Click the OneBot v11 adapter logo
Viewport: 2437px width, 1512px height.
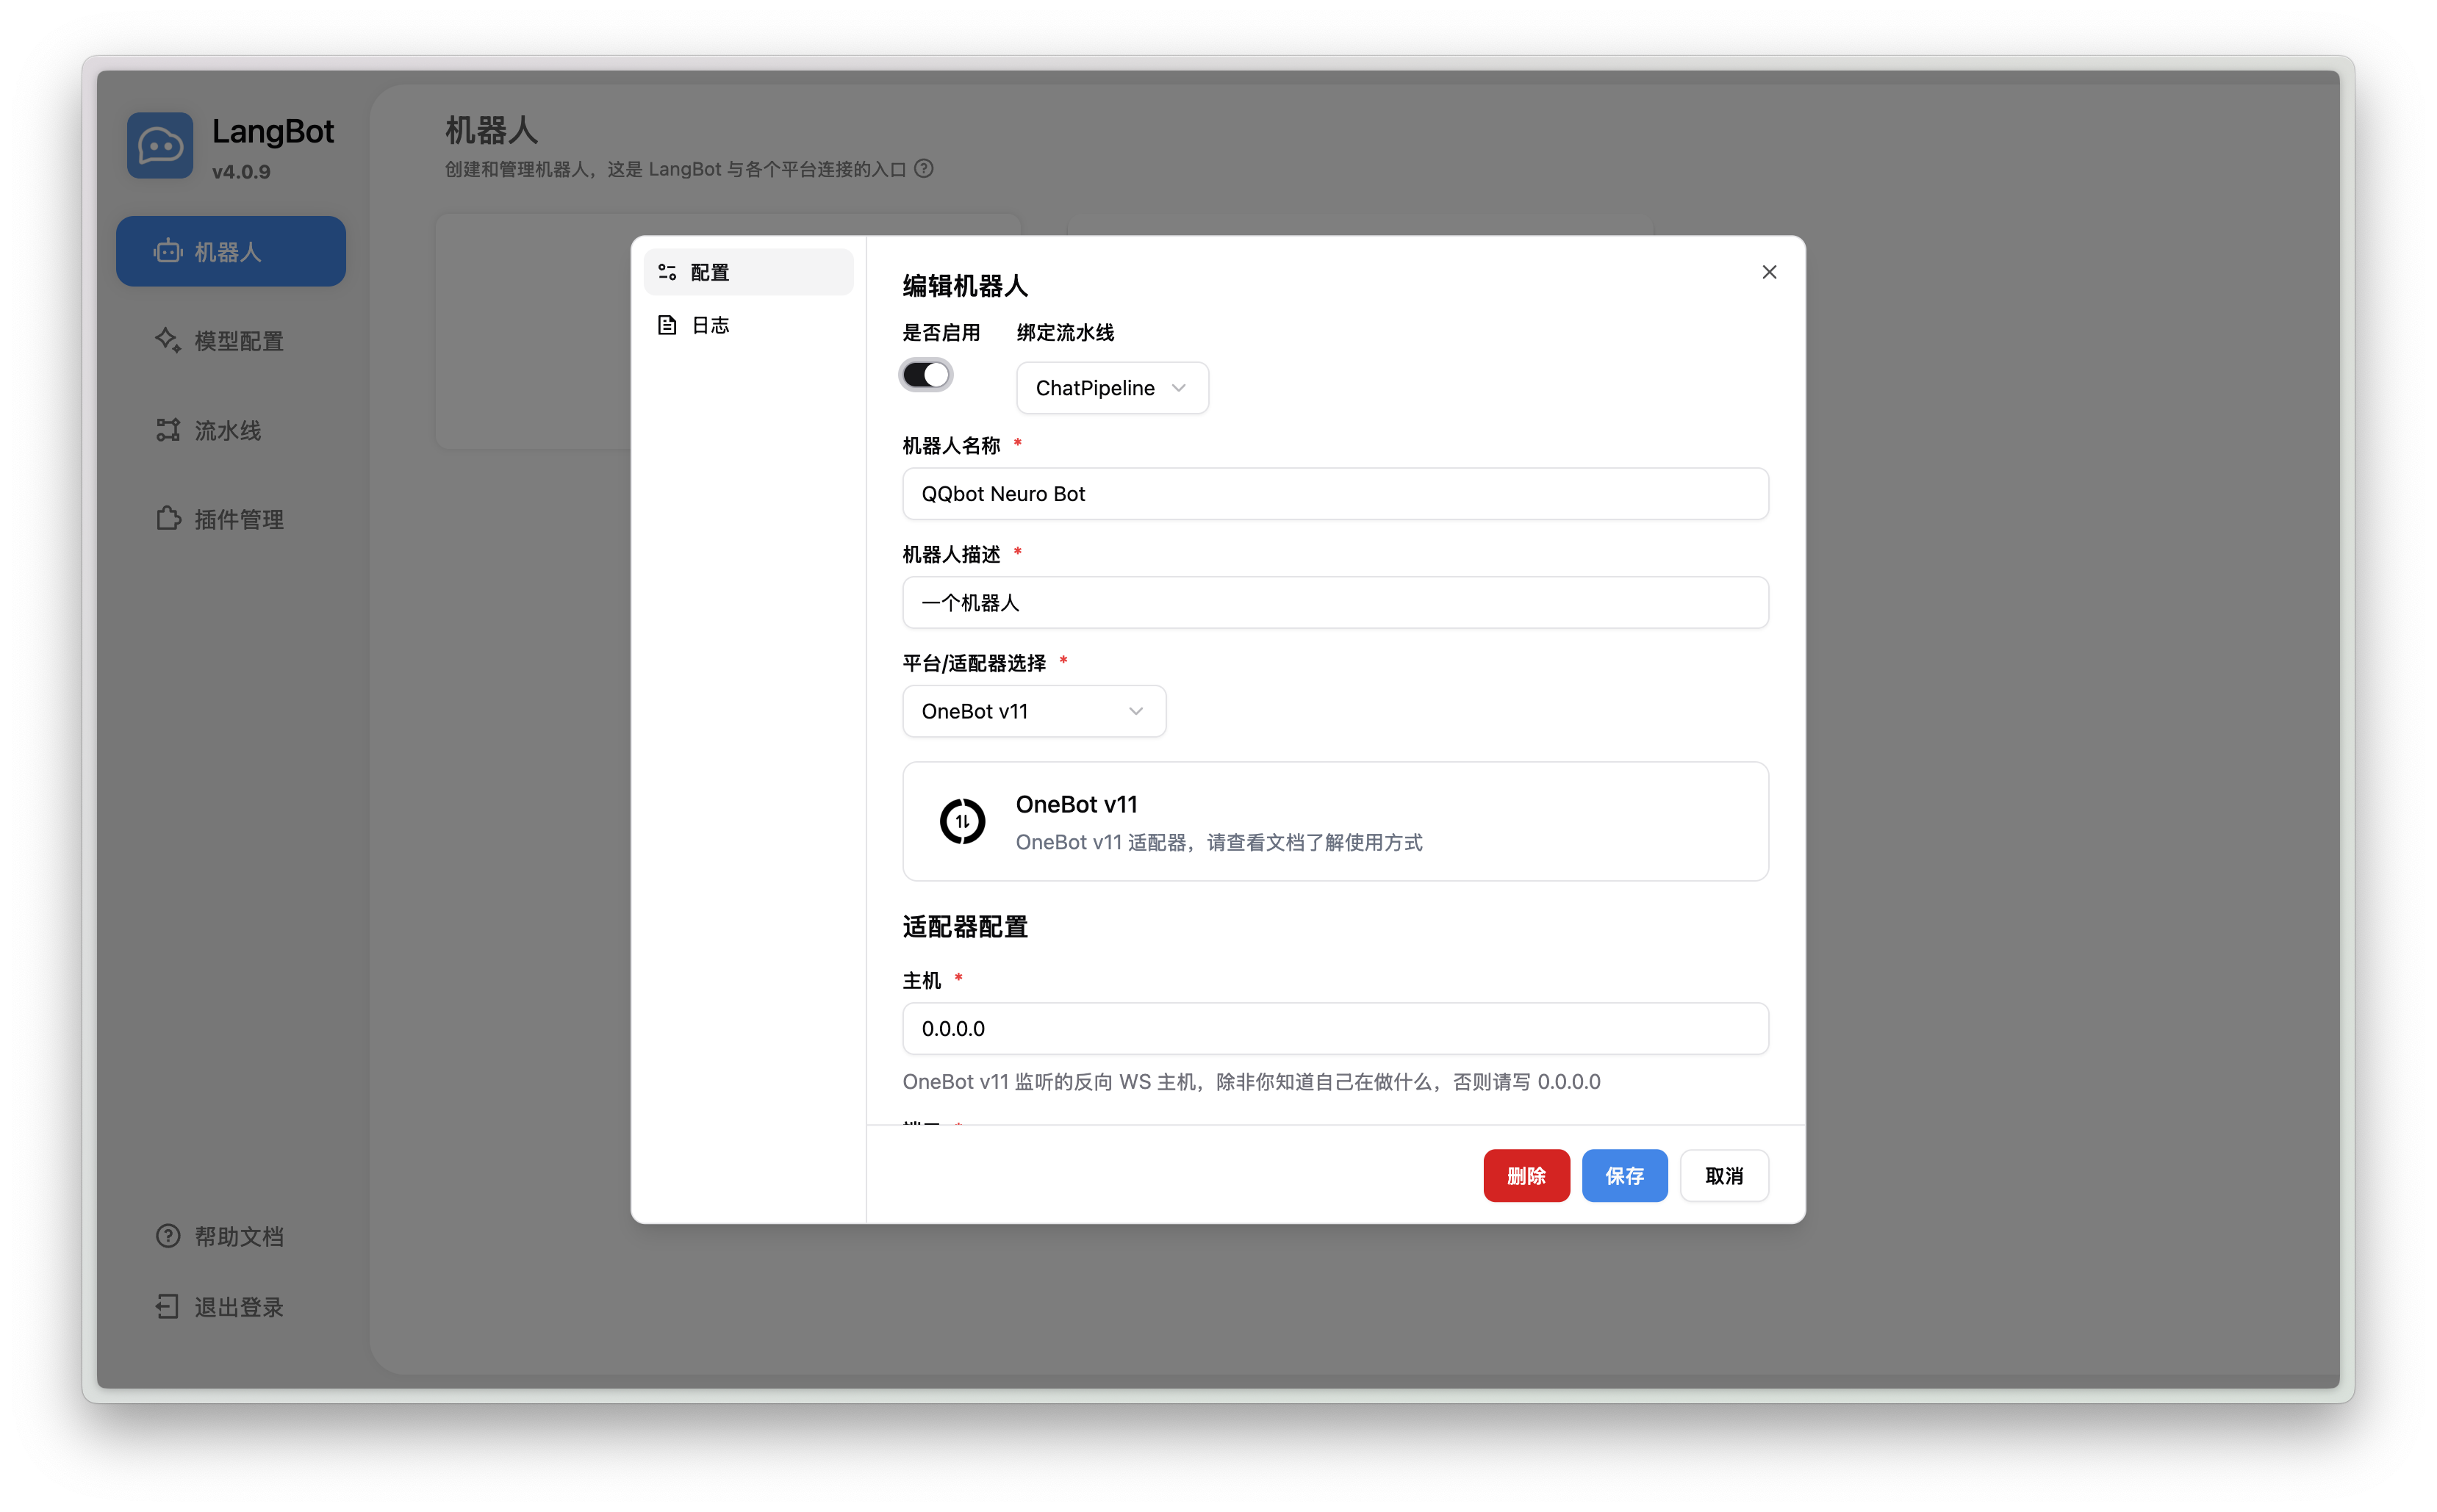(962, 821)
